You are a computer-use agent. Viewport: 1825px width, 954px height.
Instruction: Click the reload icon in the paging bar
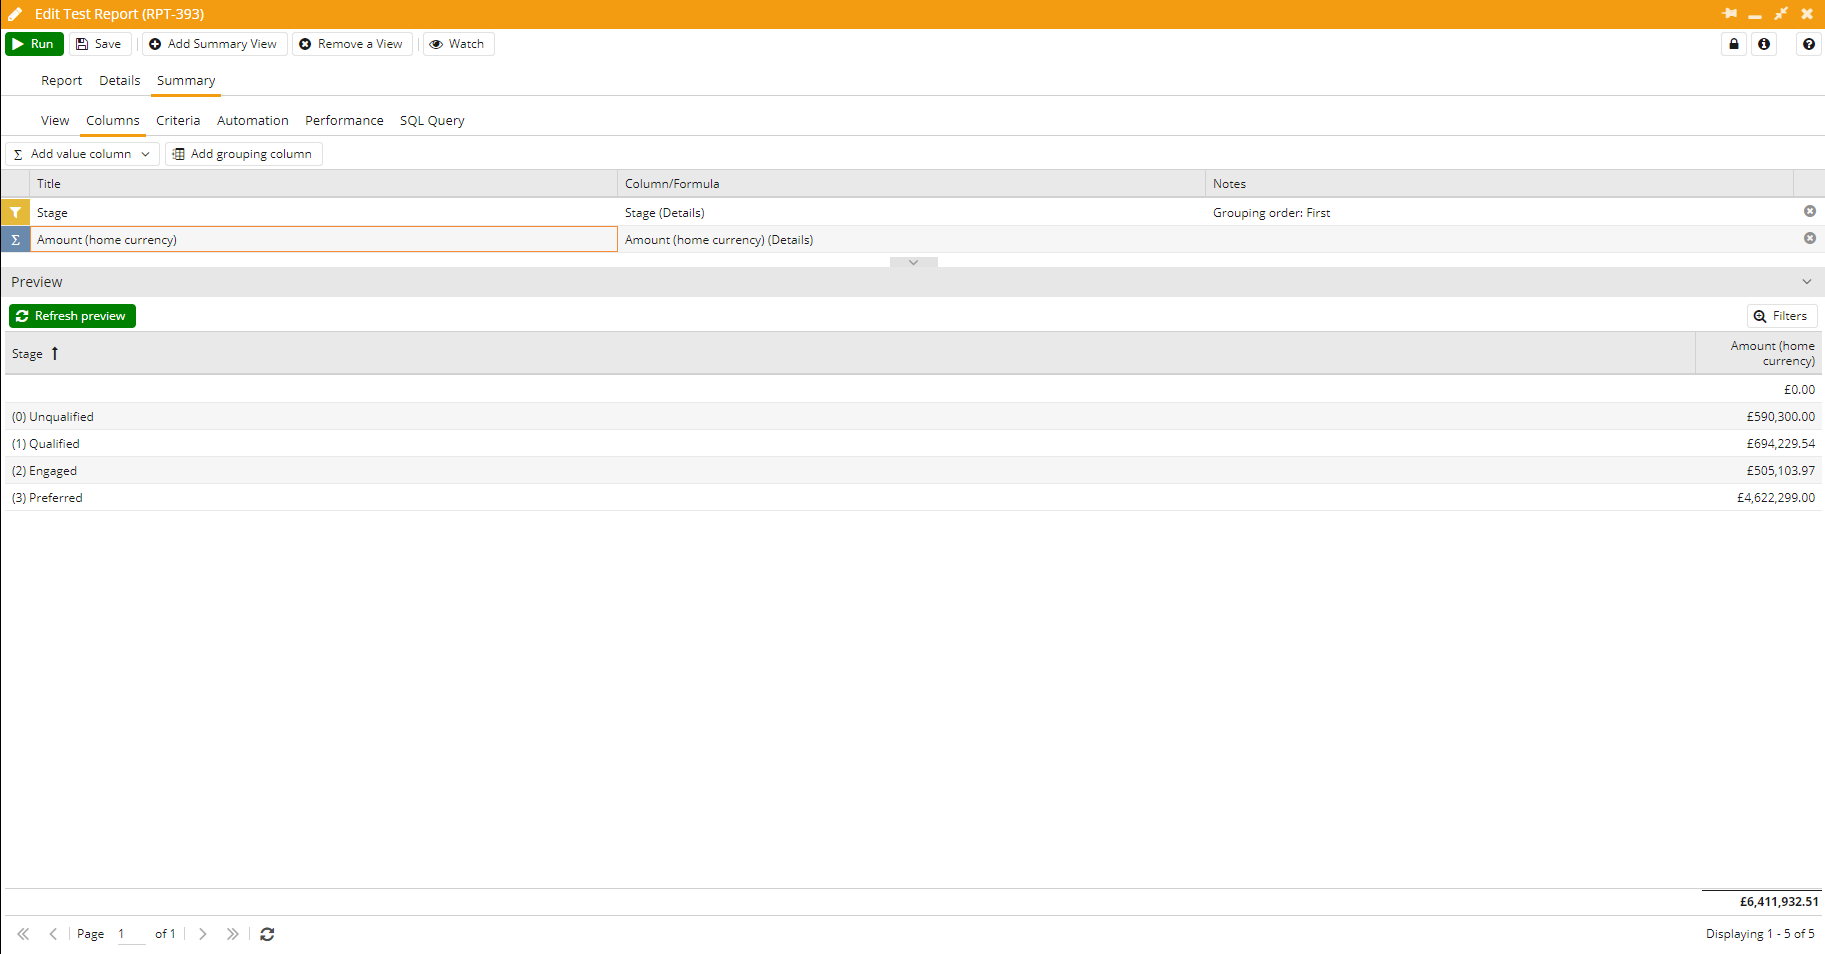tap(267, 934)
